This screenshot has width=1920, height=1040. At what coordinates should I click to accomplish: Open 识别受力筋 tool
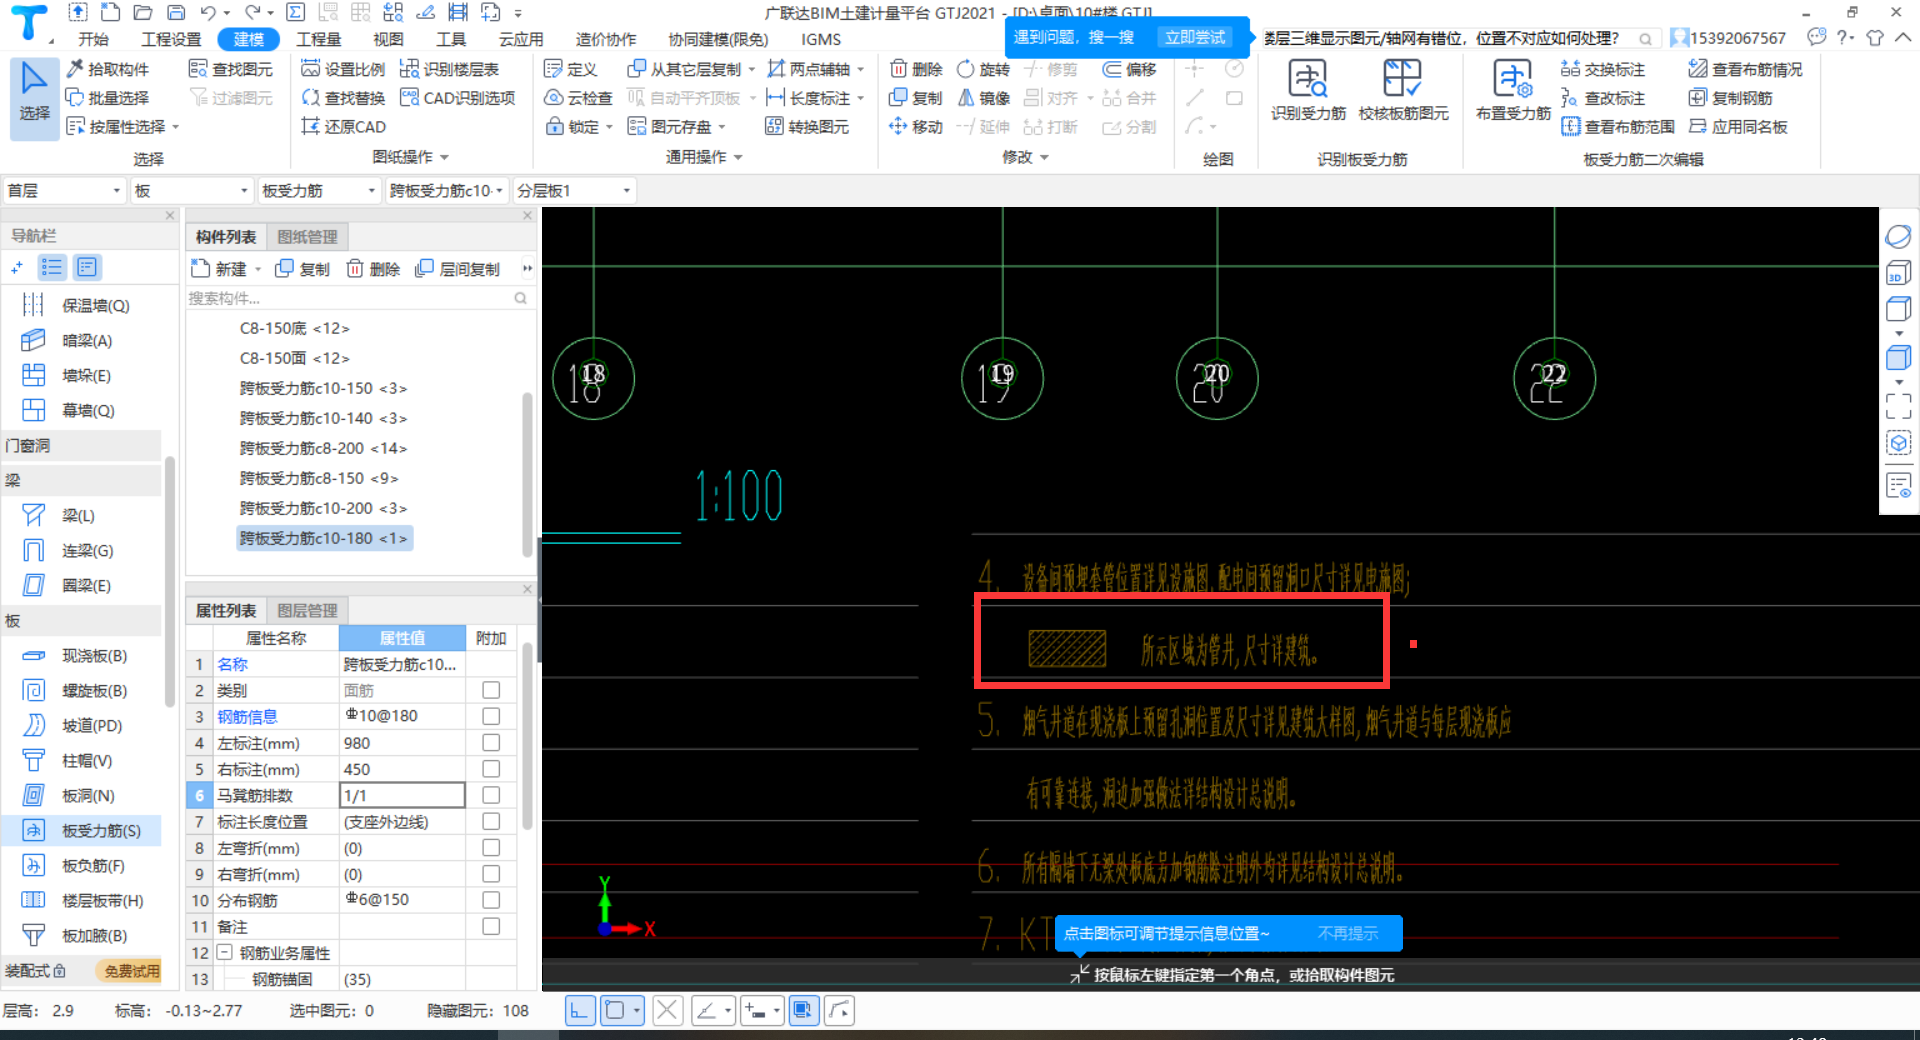(x=1308, y=90)
